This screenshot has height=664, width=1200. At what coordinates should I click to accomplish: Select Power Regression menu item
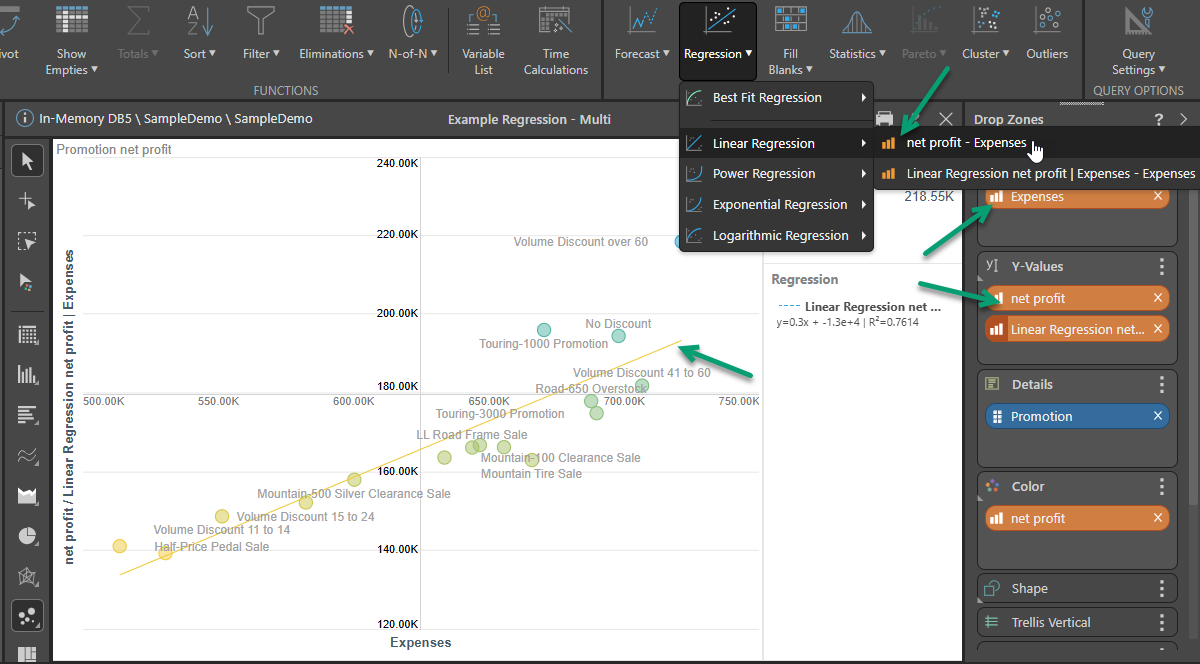776,174
